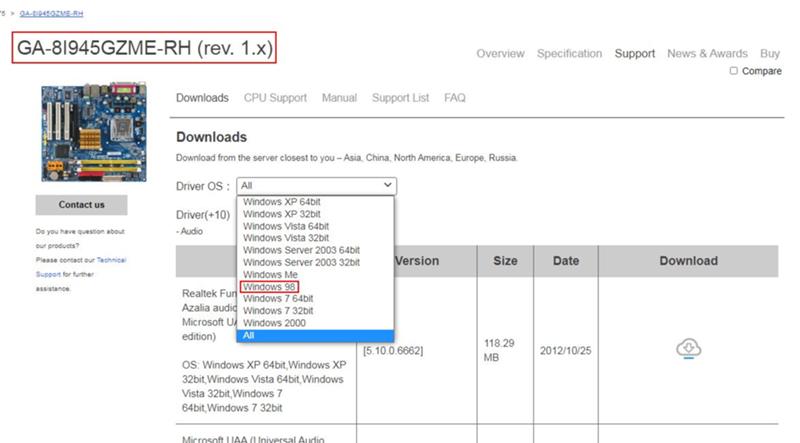Click the product title GA-8I945GZME-RH (rev. 1.x)
The image size is (800, 443).
144,47
